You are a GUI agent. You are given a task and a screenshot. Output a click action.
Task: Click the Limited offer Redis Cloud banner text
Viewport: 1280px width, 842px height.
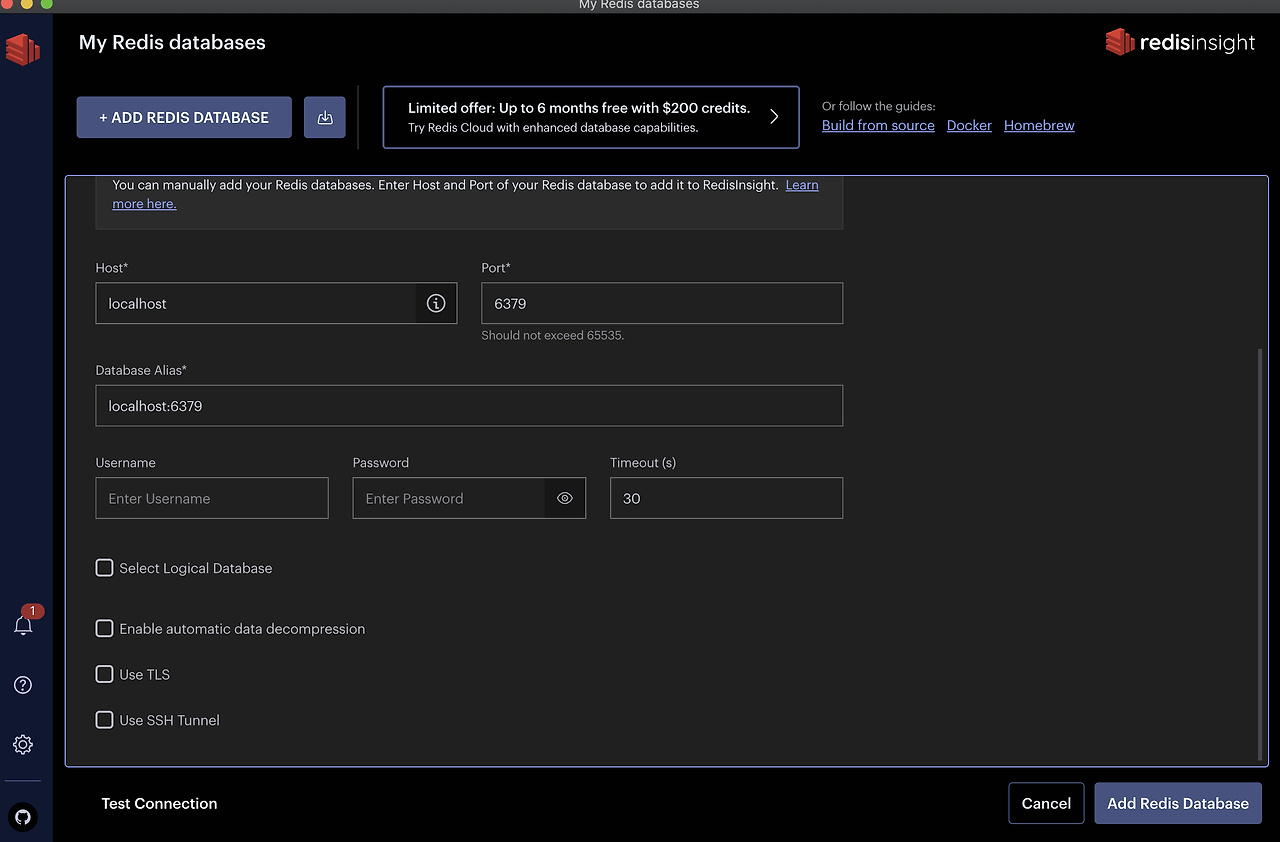point(579,117)
